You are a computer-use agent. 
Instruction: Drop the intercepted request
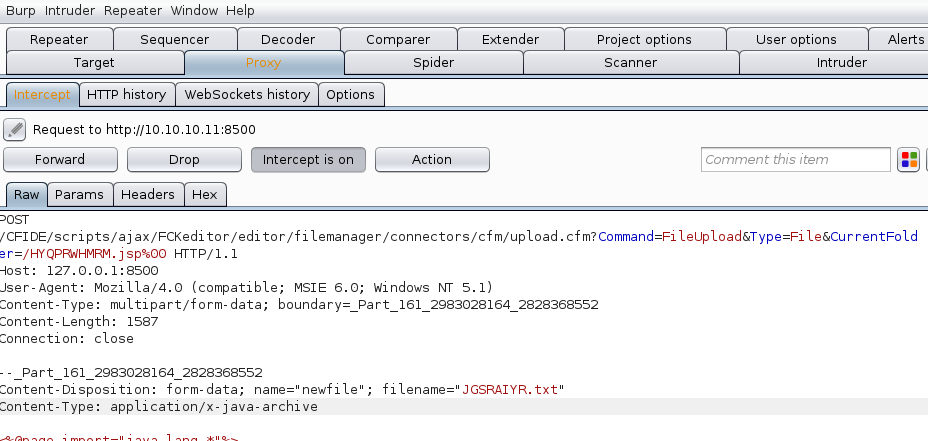[184, 160]
